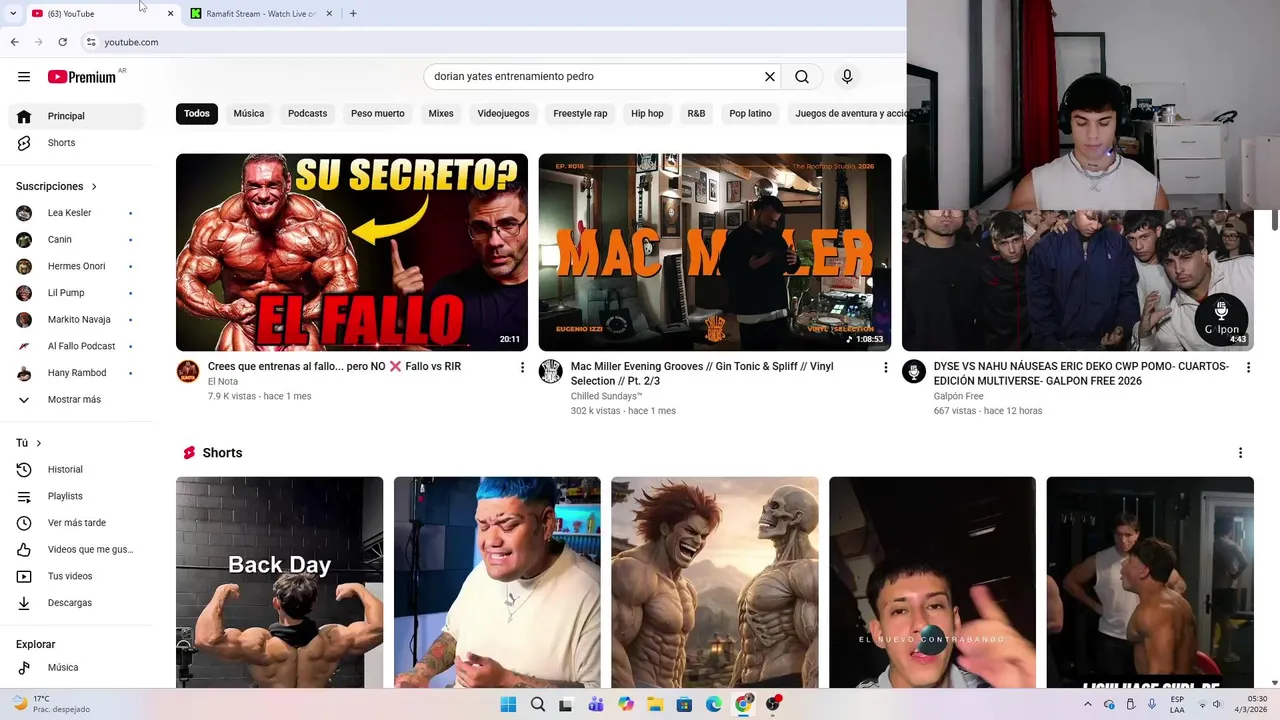Open a new browser tab

pyautogui.click(x=353, y=14)
